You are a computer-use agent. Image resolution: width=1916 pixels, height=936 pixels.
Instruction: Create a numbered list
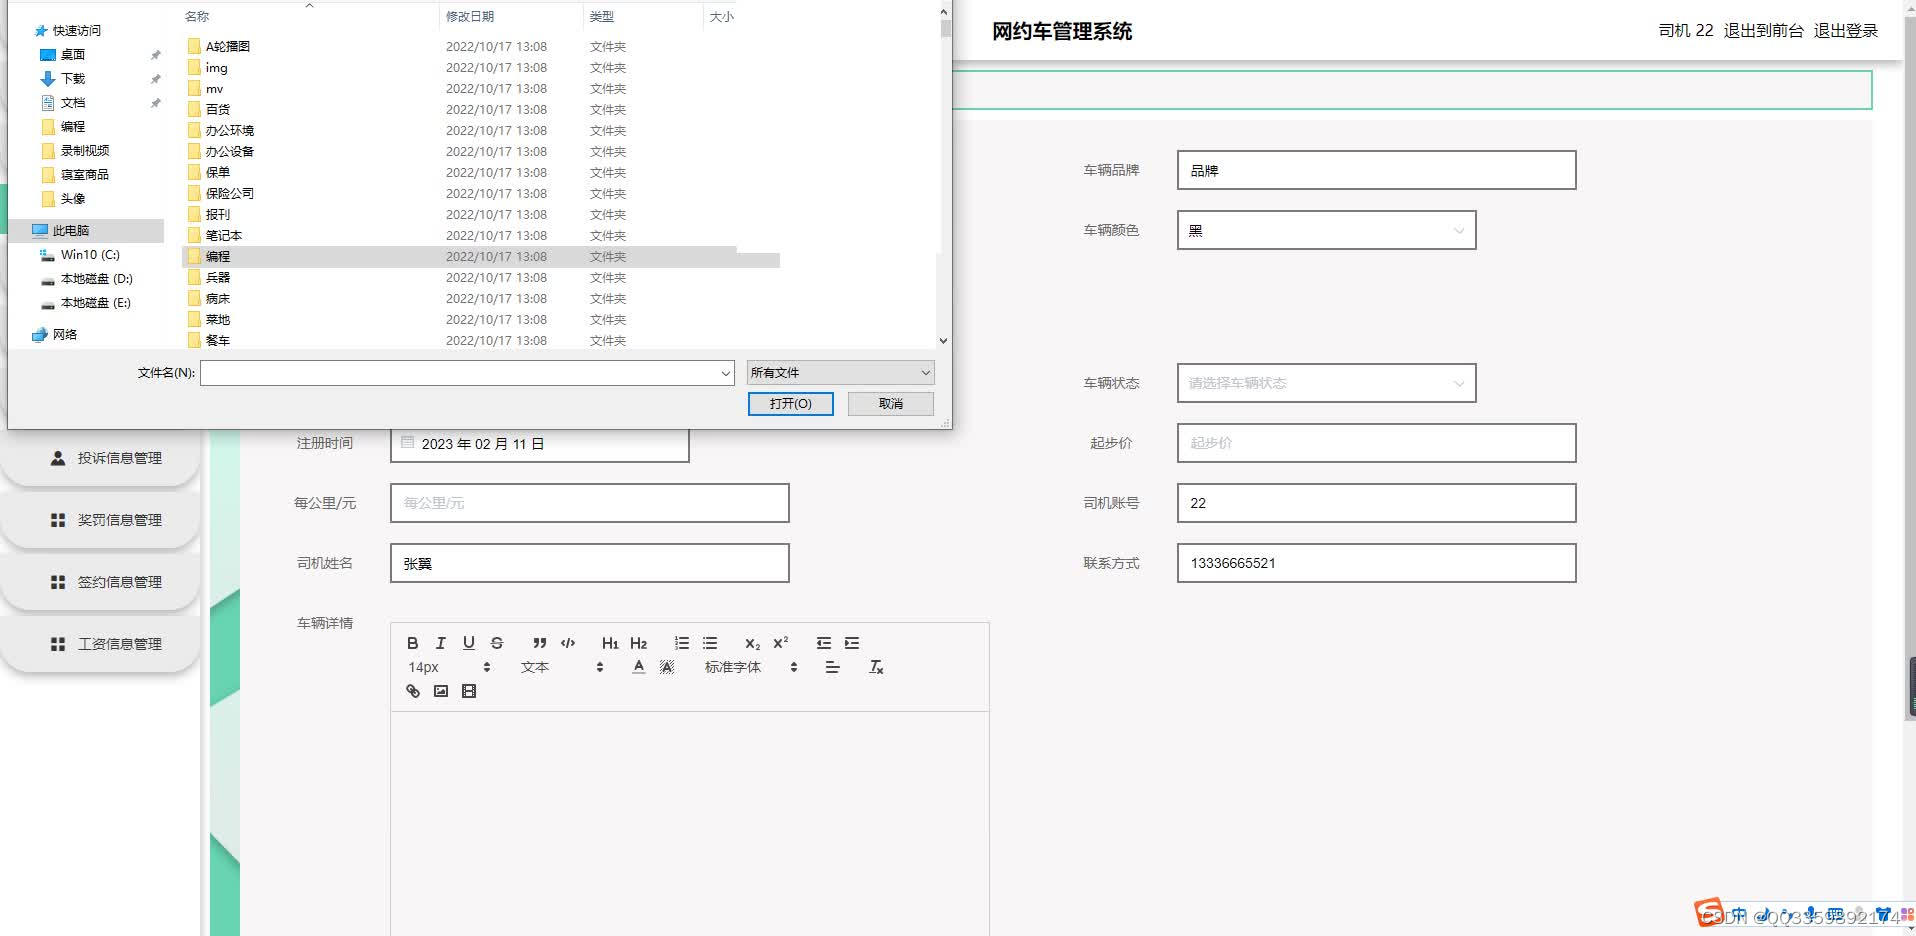[682, 643]
